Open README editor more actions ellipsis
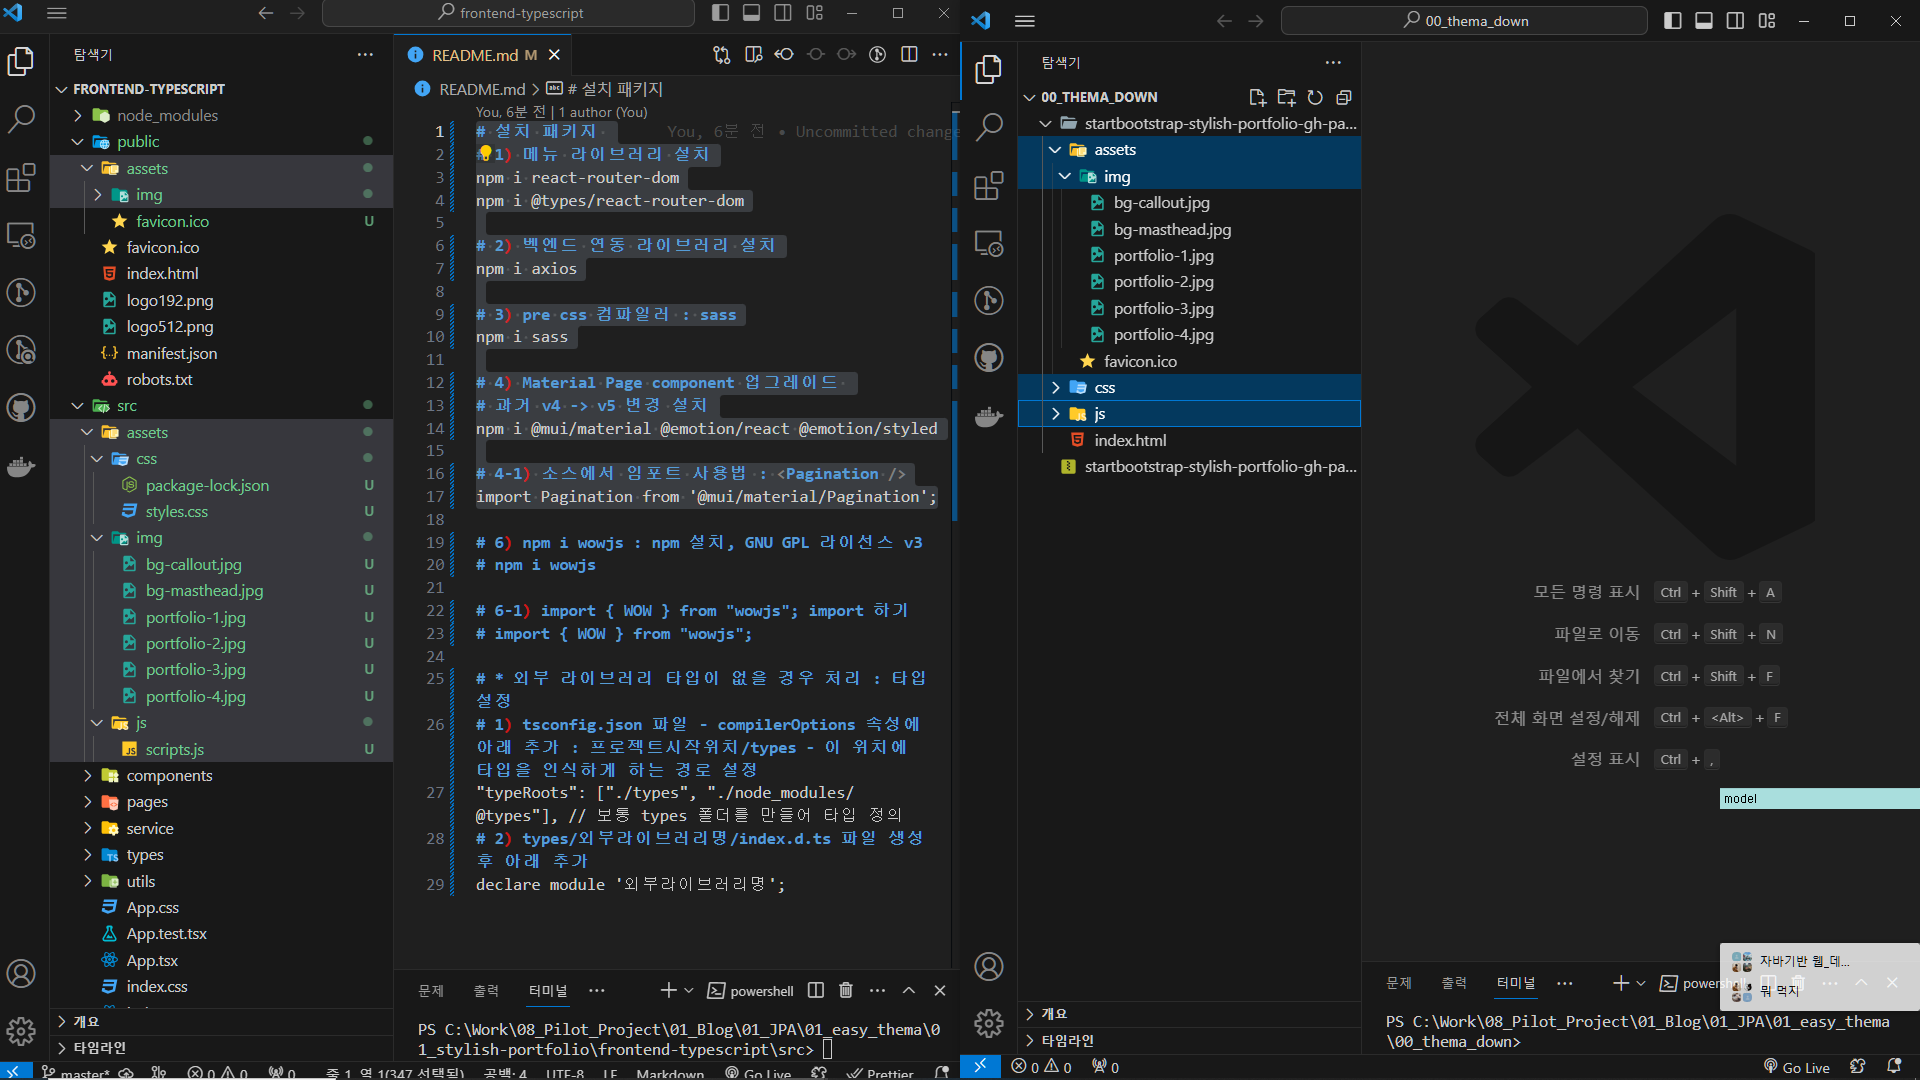The width and height of the screenshot is (1920, 1080). pyautogui.click(x=940, y=55)
